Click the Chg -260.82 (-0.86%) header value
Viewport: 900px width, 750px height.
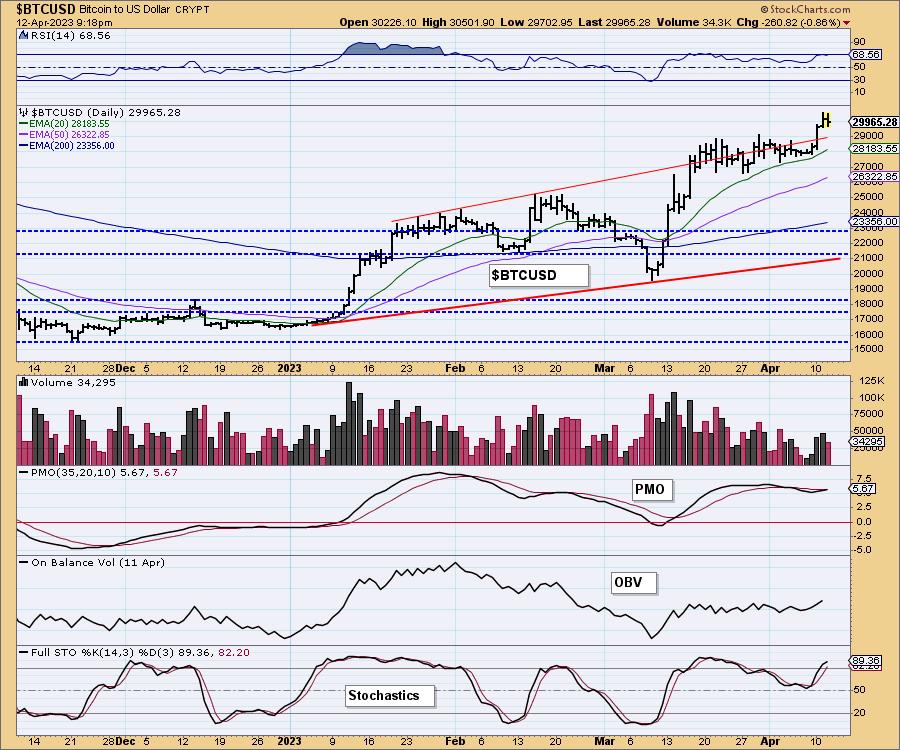[x=788, y=22]
